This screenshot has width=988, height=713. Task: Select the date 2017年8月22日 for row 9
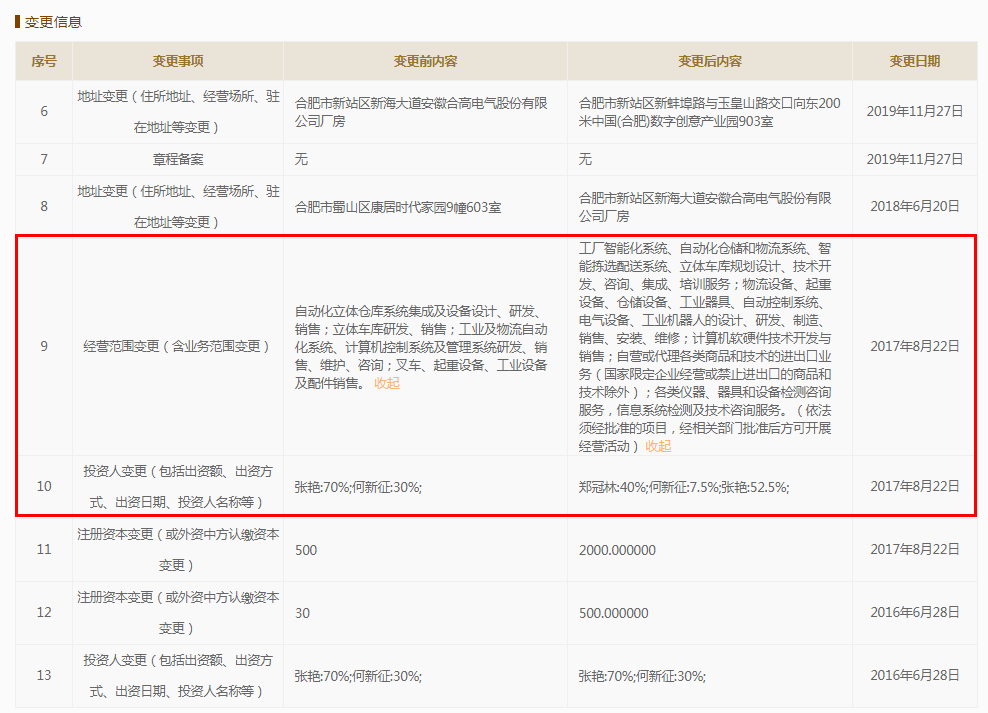(x=914, y=348)
